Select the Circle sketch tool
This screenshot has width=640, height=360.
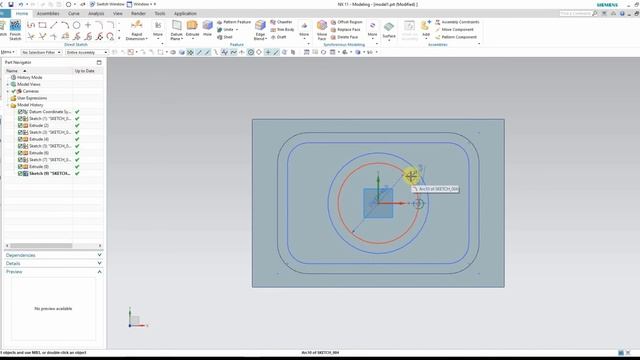[76, 25]
